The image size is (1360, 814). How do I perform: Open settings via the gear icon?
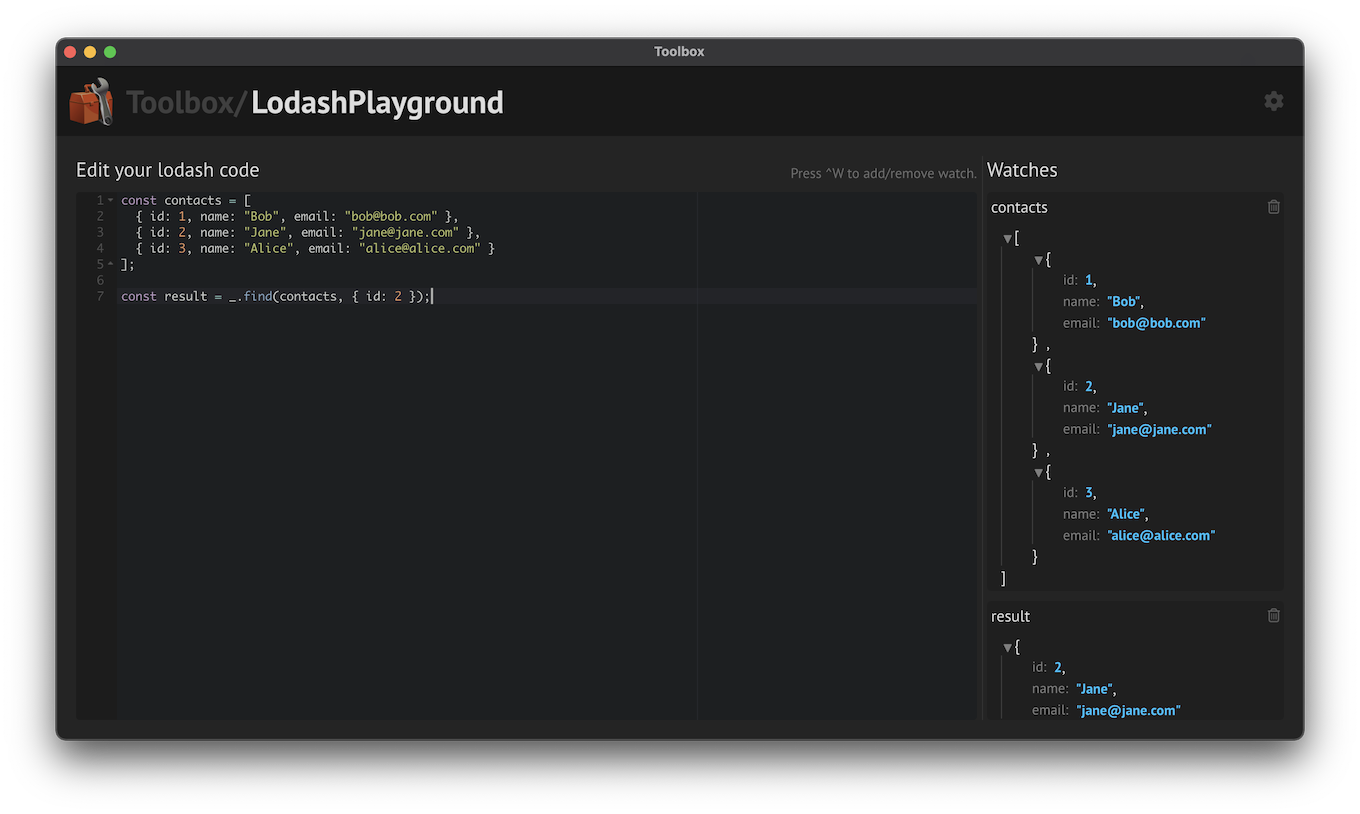[x=1273, y=101]
